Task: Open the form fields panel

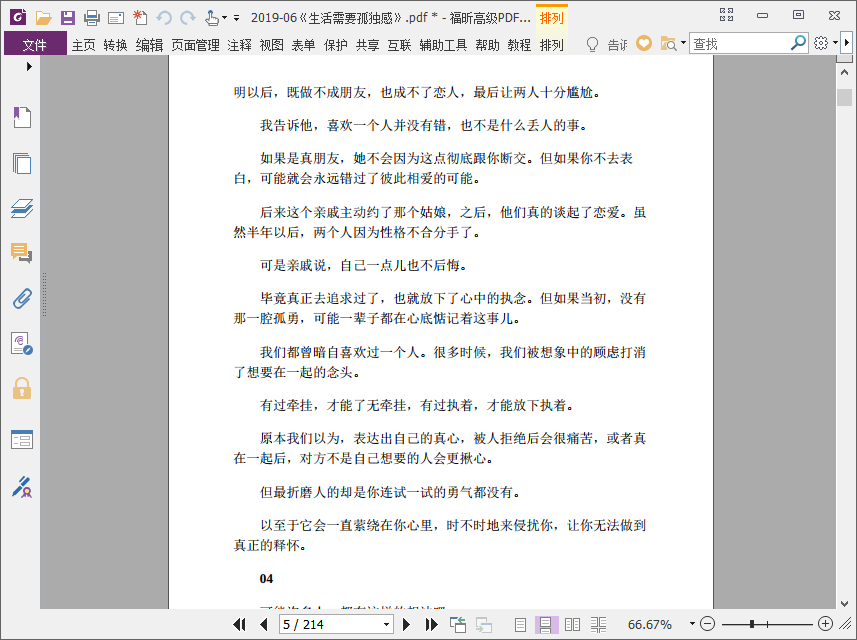Action: pos(22,439)
